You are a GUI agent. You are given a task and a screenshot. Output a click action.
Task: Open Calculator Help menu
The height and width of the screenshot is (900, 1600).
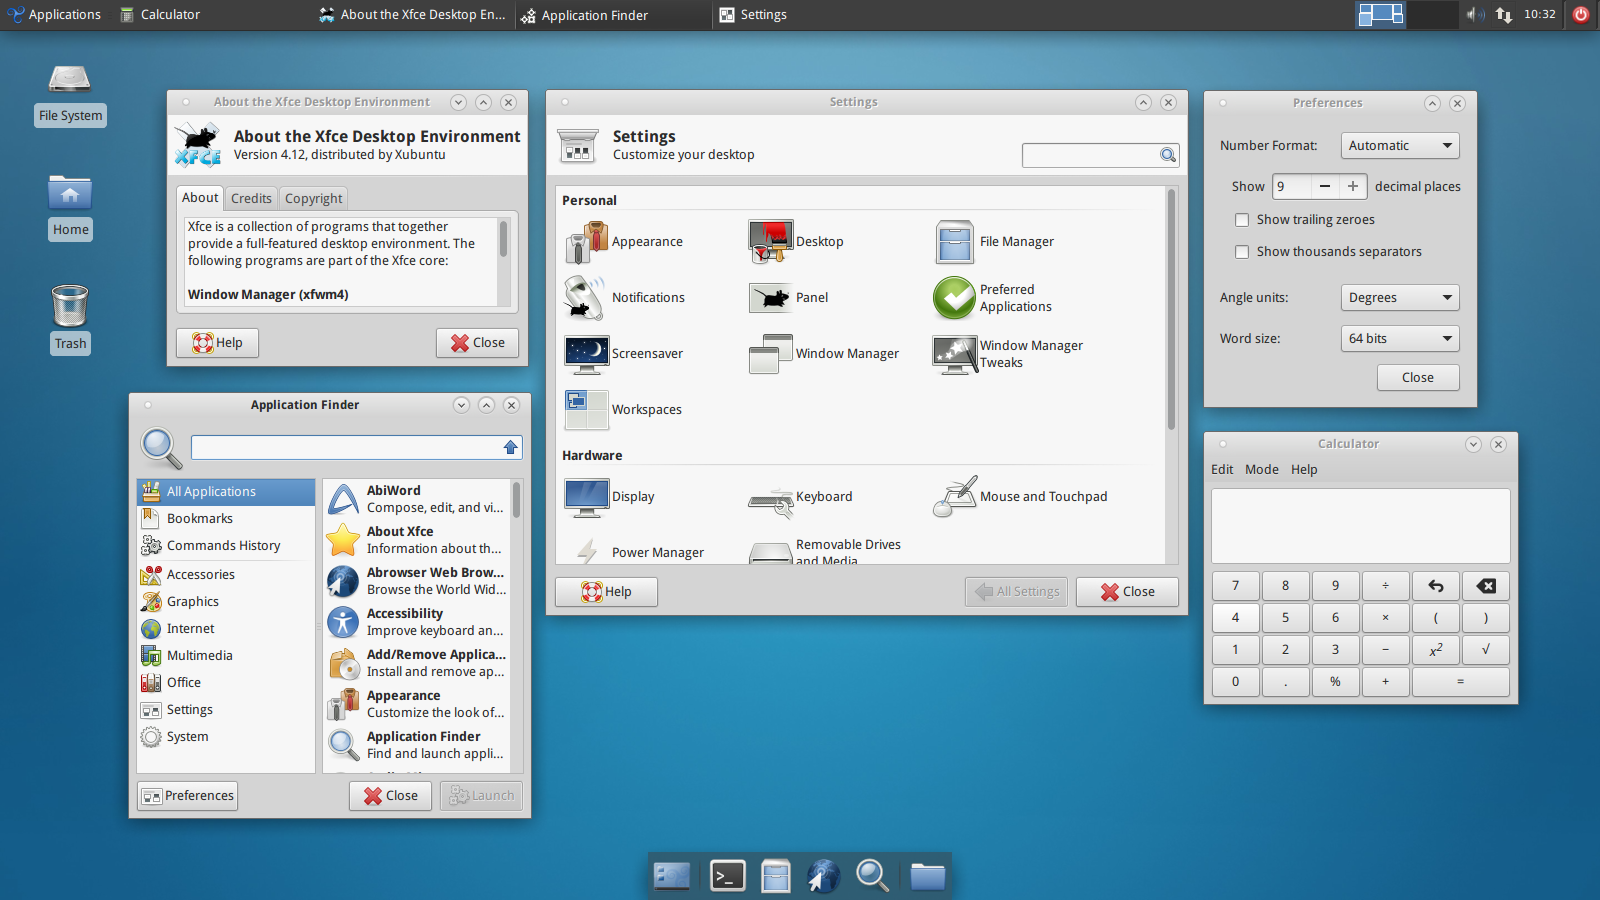(1304, 469)
